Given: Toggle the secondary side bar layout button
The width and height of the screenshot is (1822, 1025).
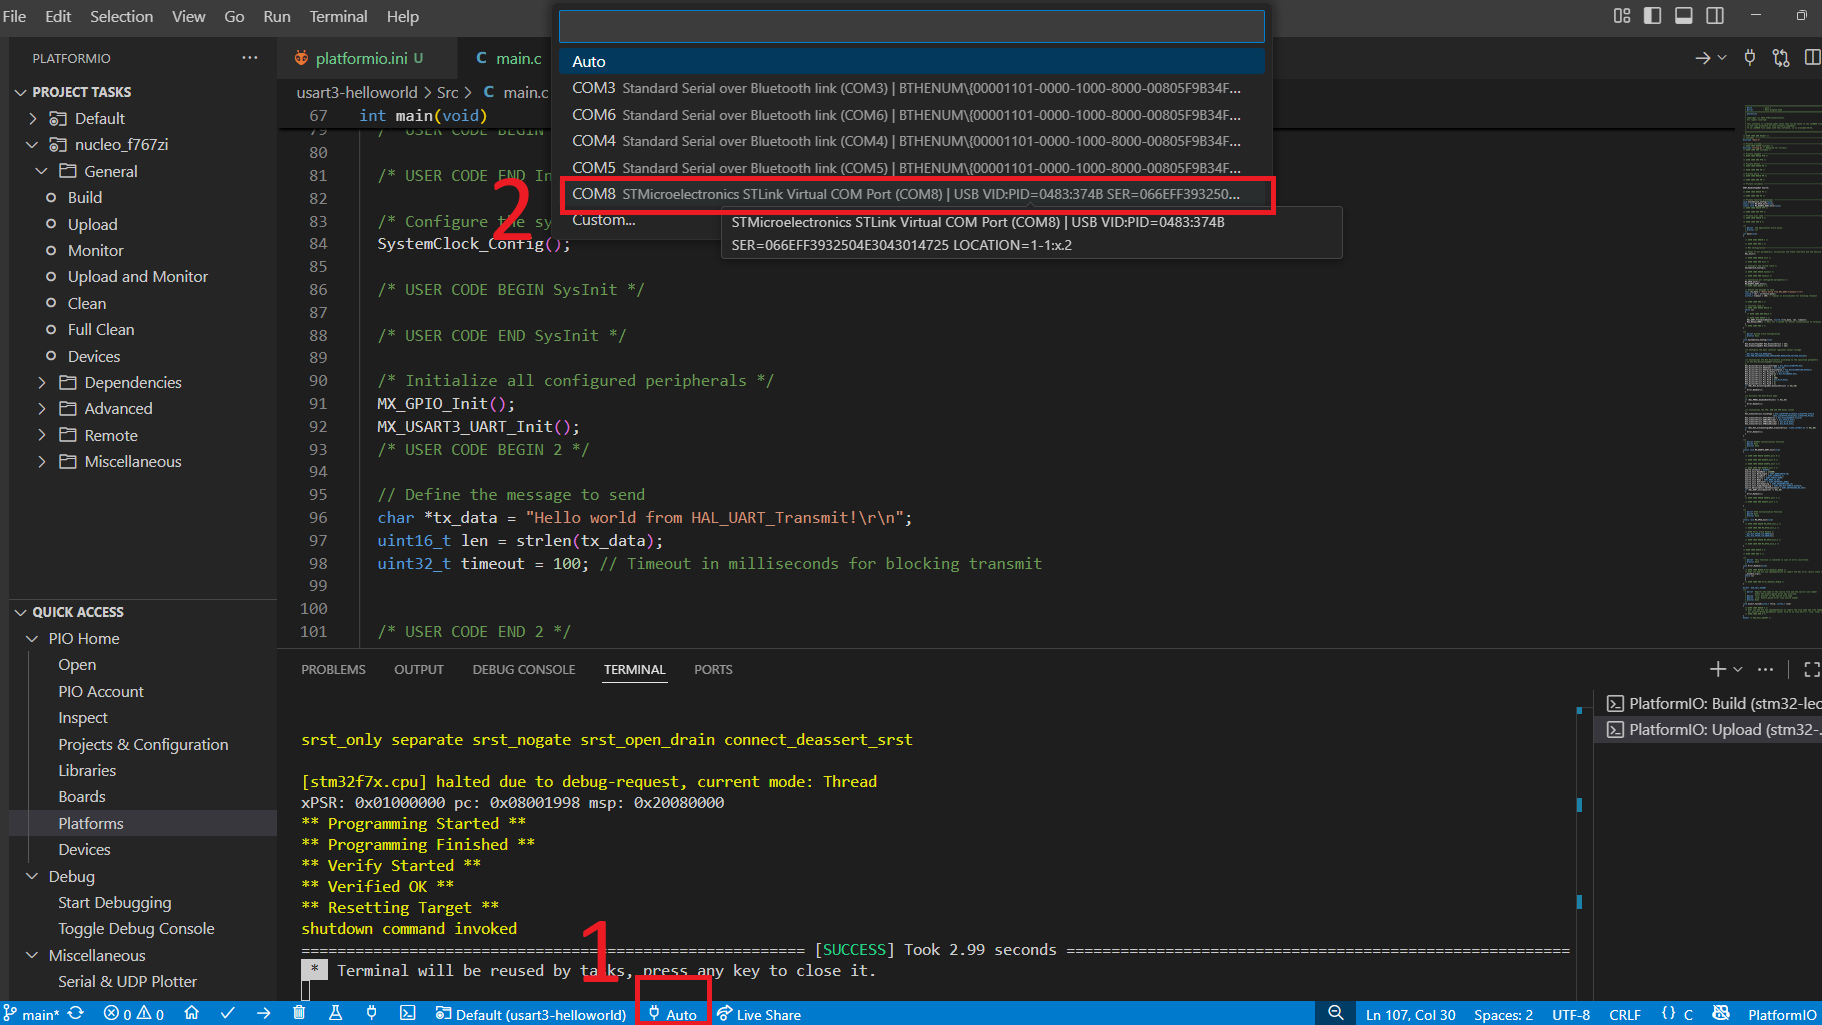Looking at the screenshot, I should pos(1715,16).
